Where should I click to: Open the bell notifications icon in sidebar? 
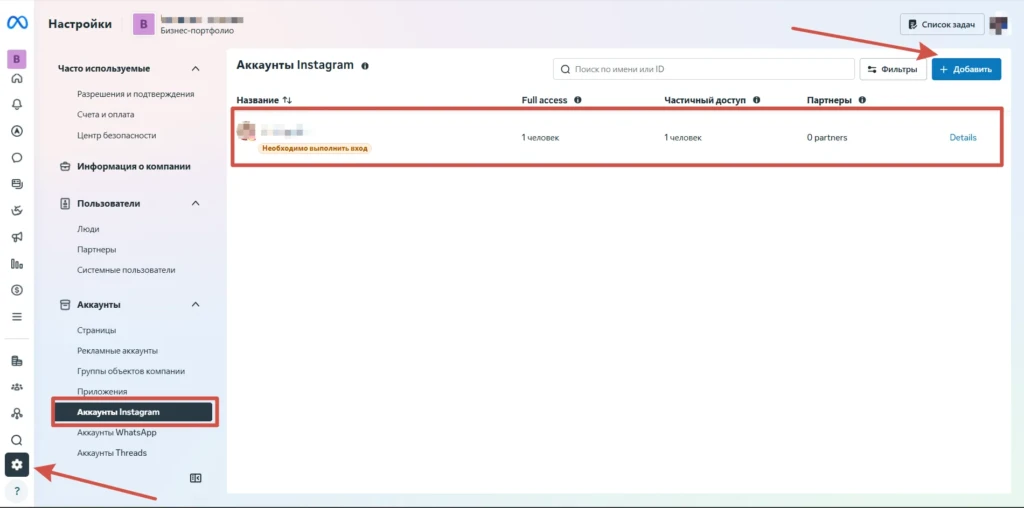pyautogui.click(x=17, y=104)
